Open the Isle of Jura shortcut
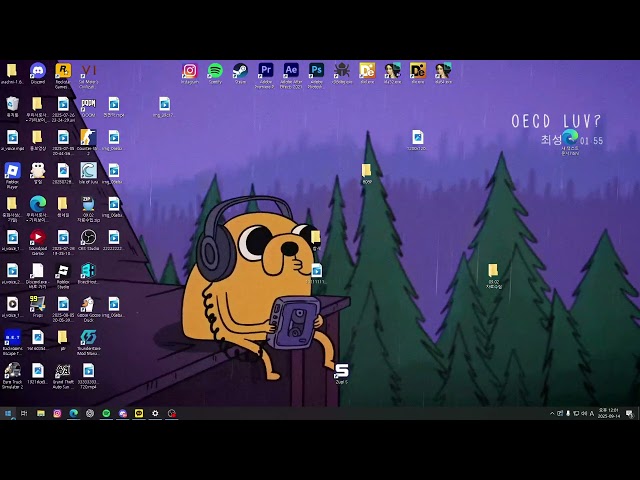 (88, 171)
